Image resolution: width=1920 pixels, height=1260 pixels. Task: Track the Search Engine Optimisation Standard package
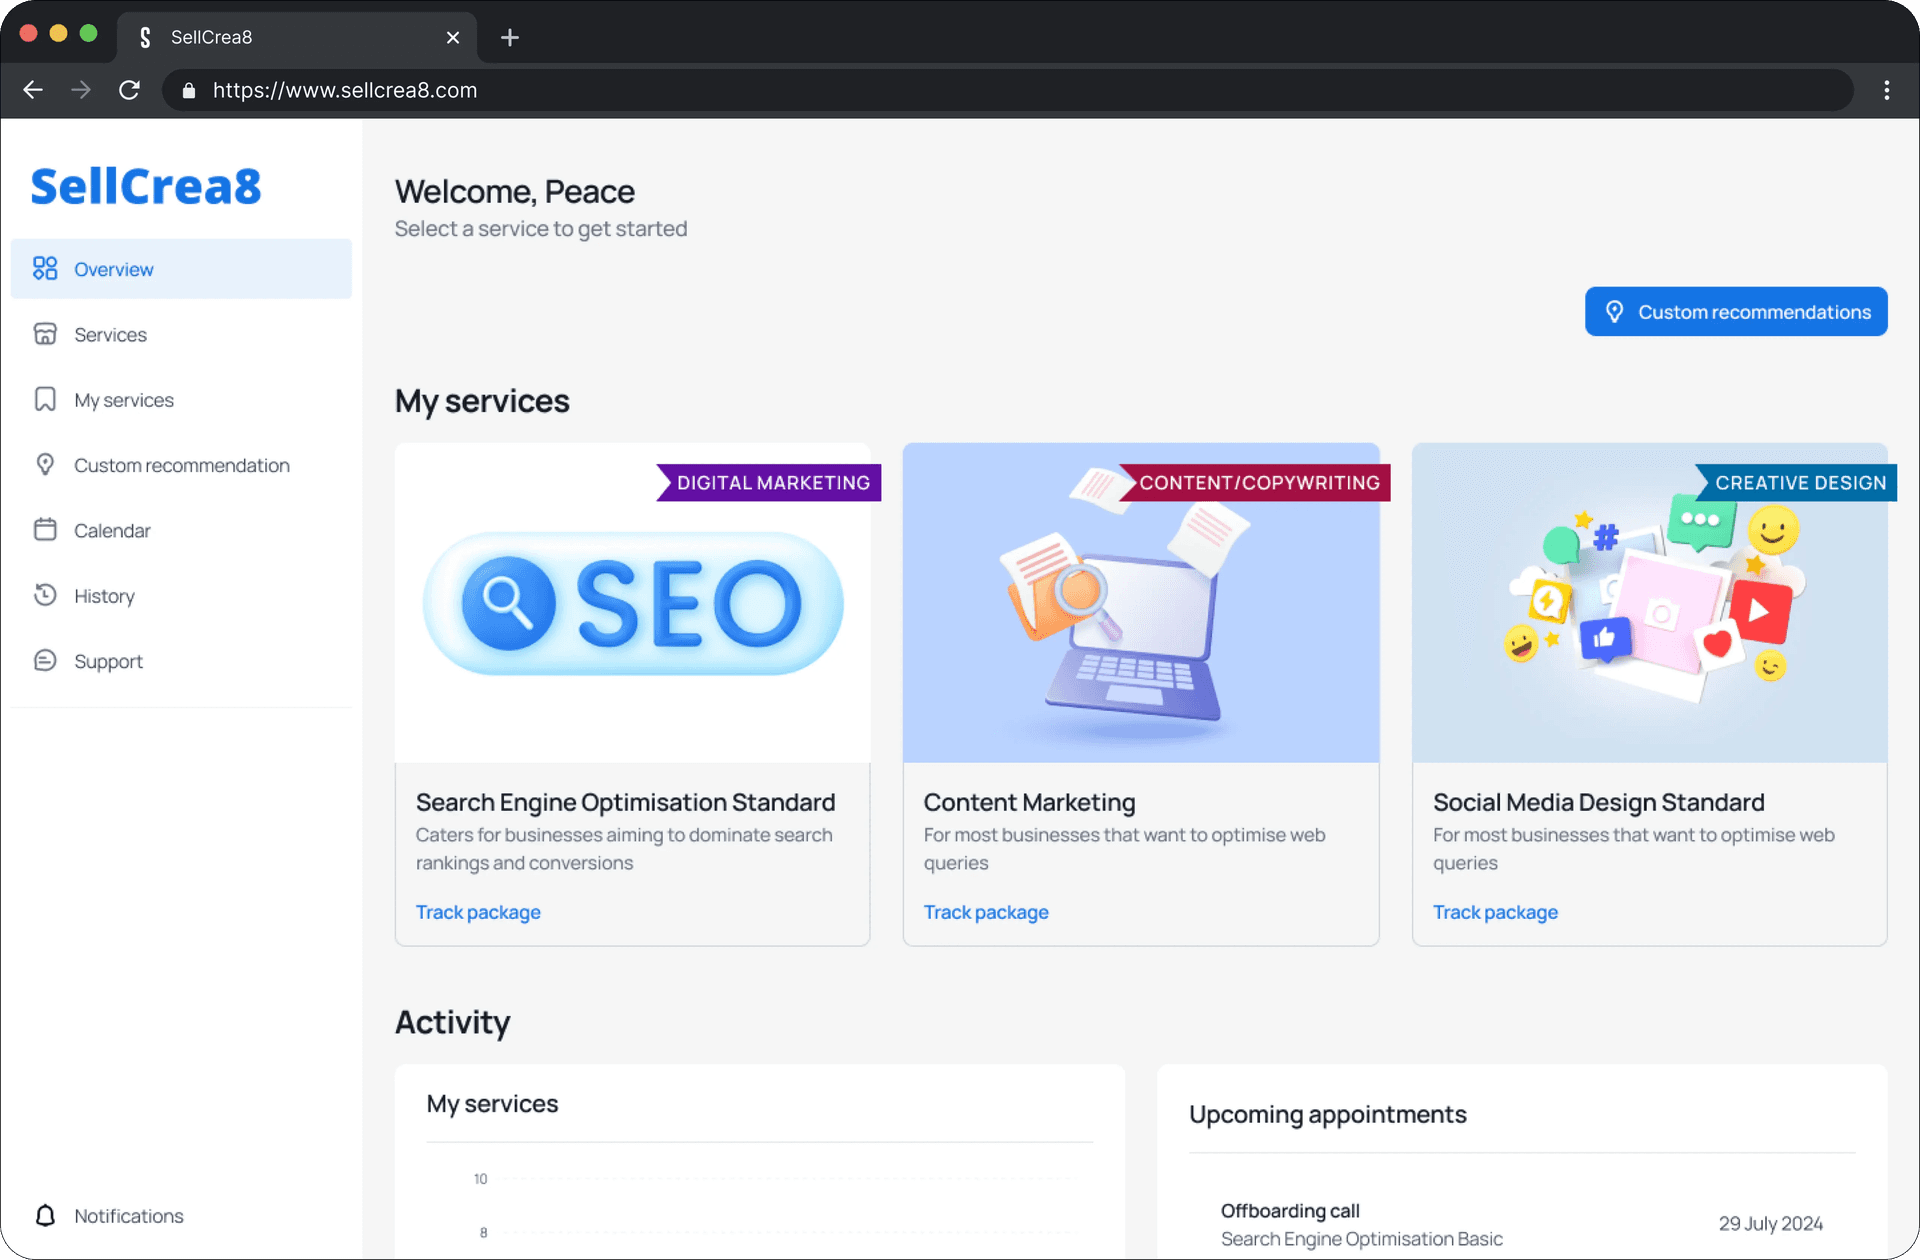click(x=476, y=911)
